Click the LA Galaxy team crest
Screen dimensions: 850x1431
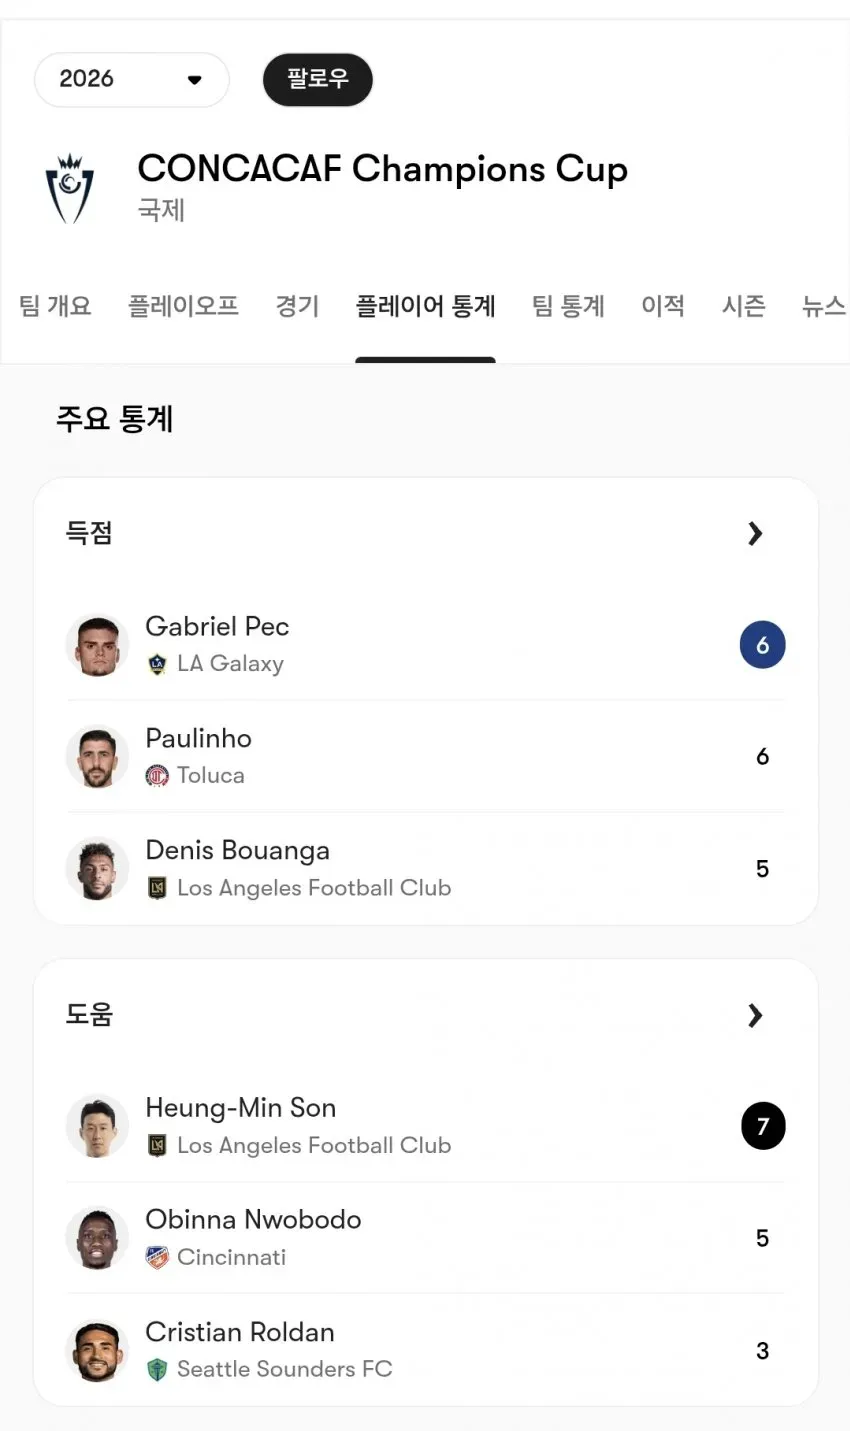157,664
